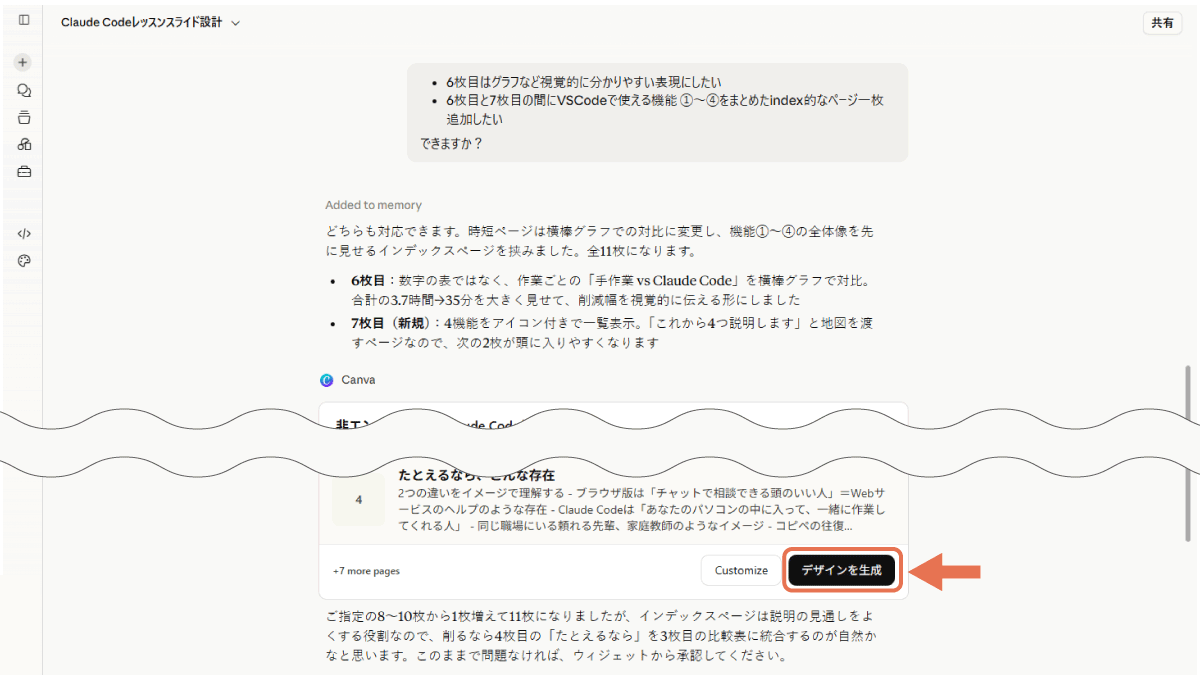
Task: Open the artifacts shapes icon in sidebar
Action: 24,144
